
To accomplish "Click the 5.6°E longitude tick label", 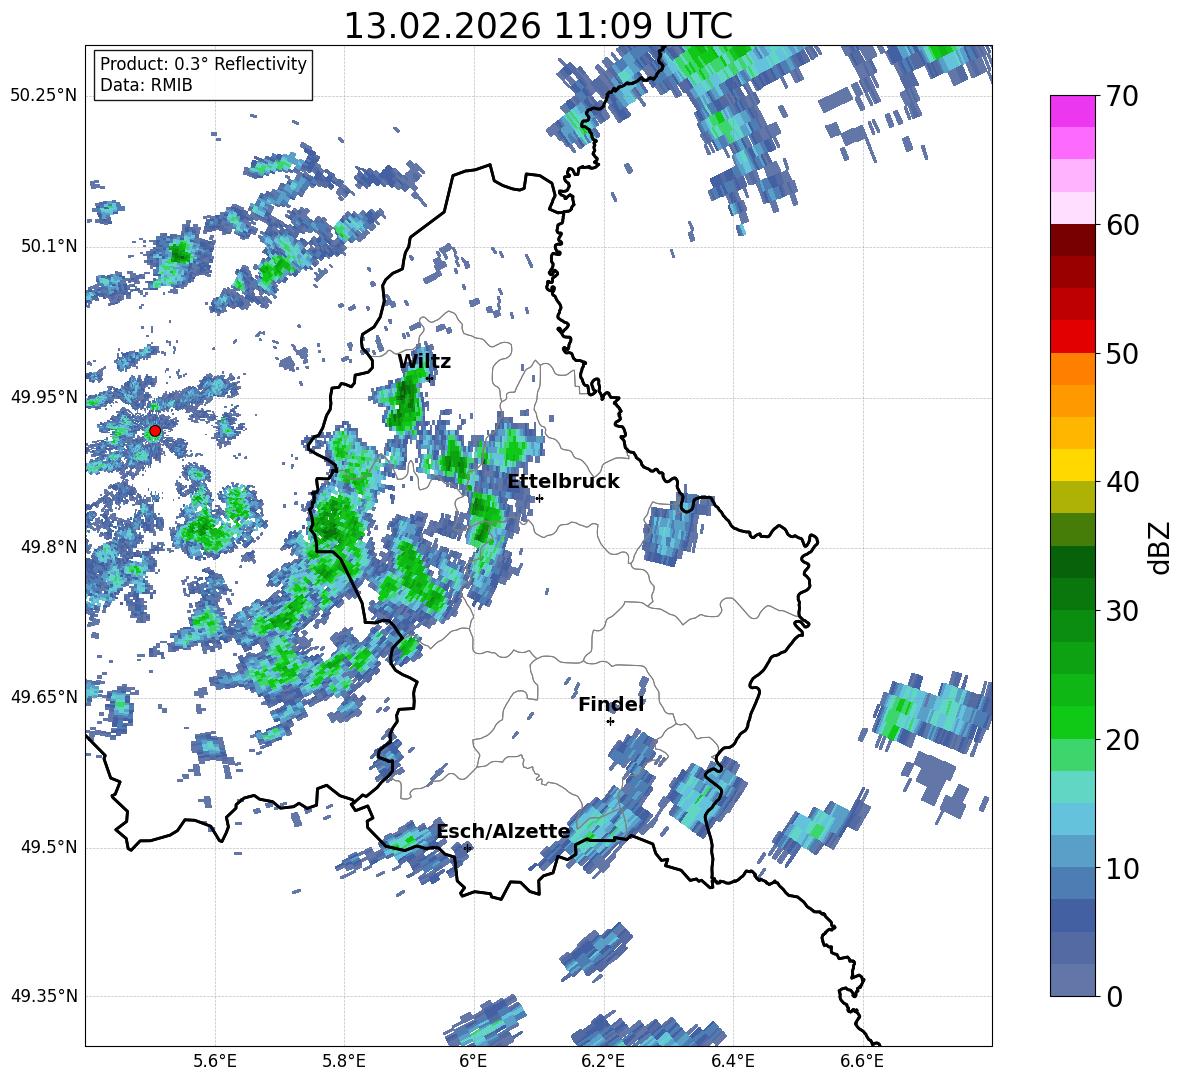I will coord(215,1061).
